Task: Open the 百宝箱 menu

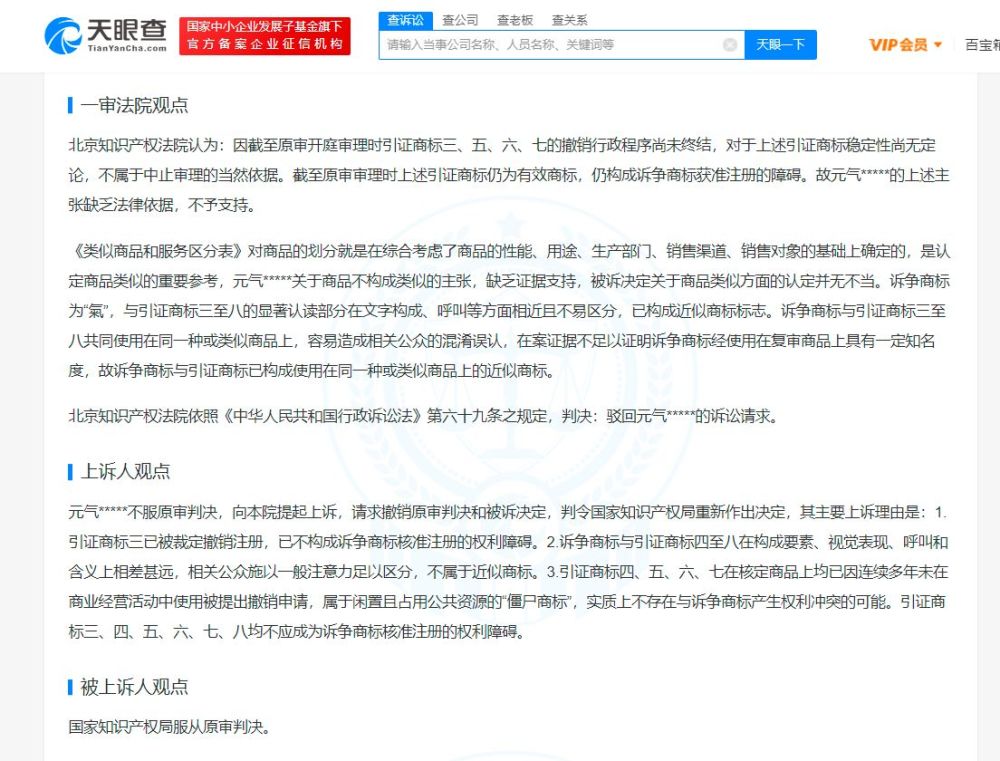Action: (982, 45)
